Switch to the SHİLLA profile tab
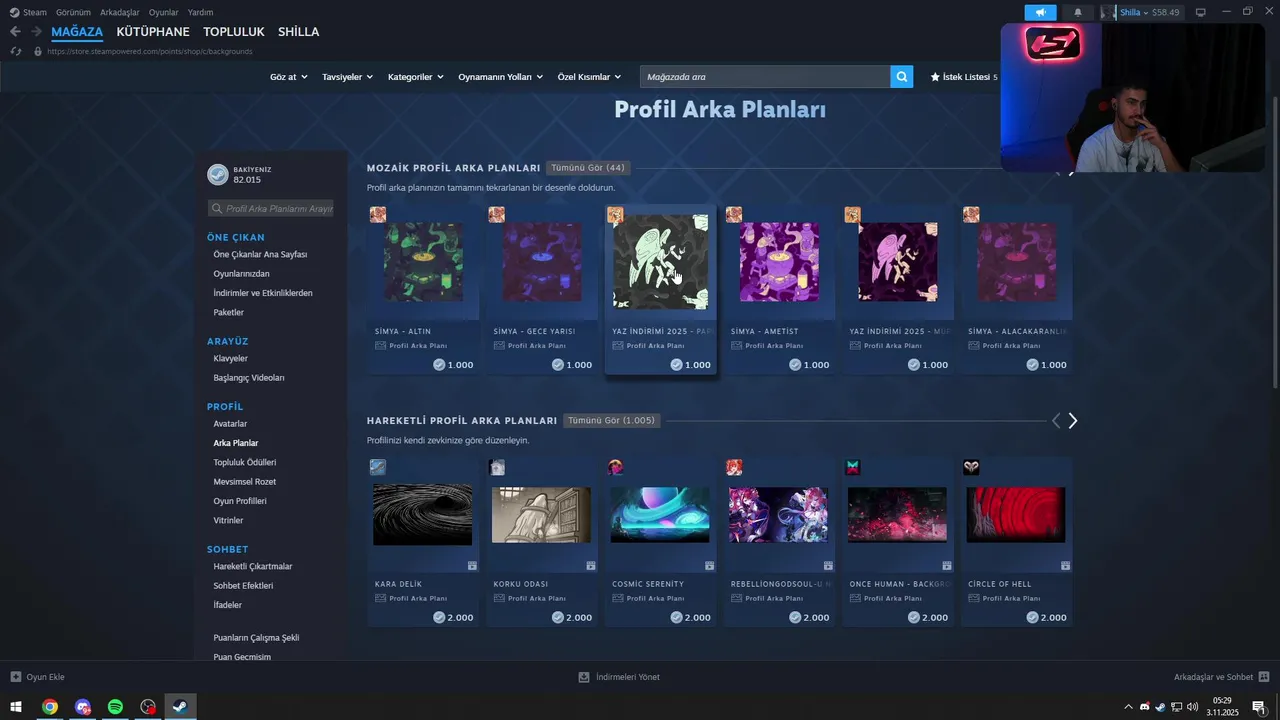This screenshot has height=720, width=1280. tap(299, 32)
